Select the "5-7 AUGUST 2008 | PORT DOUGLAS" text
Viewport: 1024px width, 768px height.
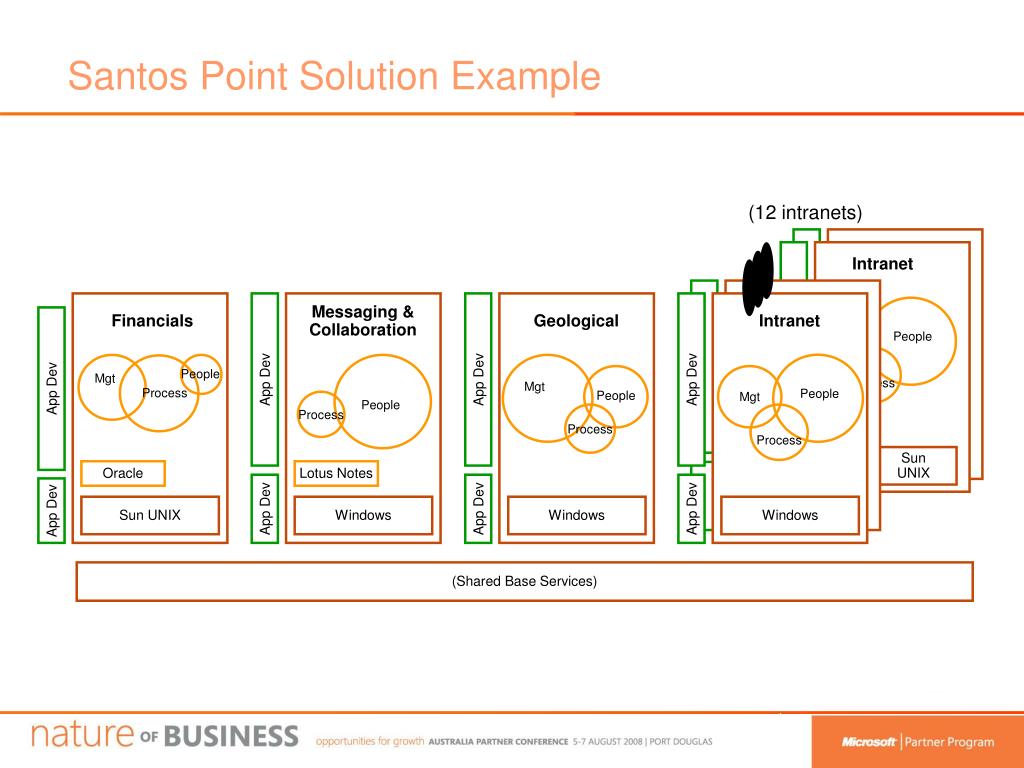[x=643, y=742]
